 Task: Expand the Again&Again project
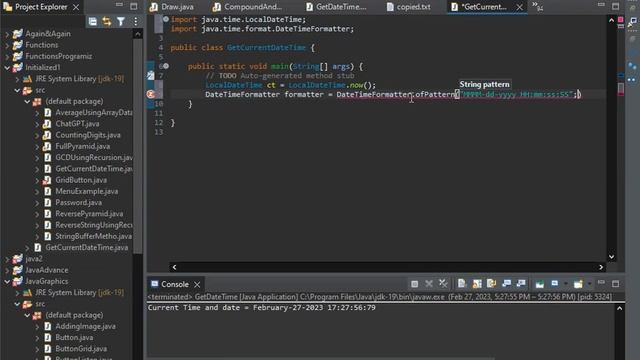[7, 34]
